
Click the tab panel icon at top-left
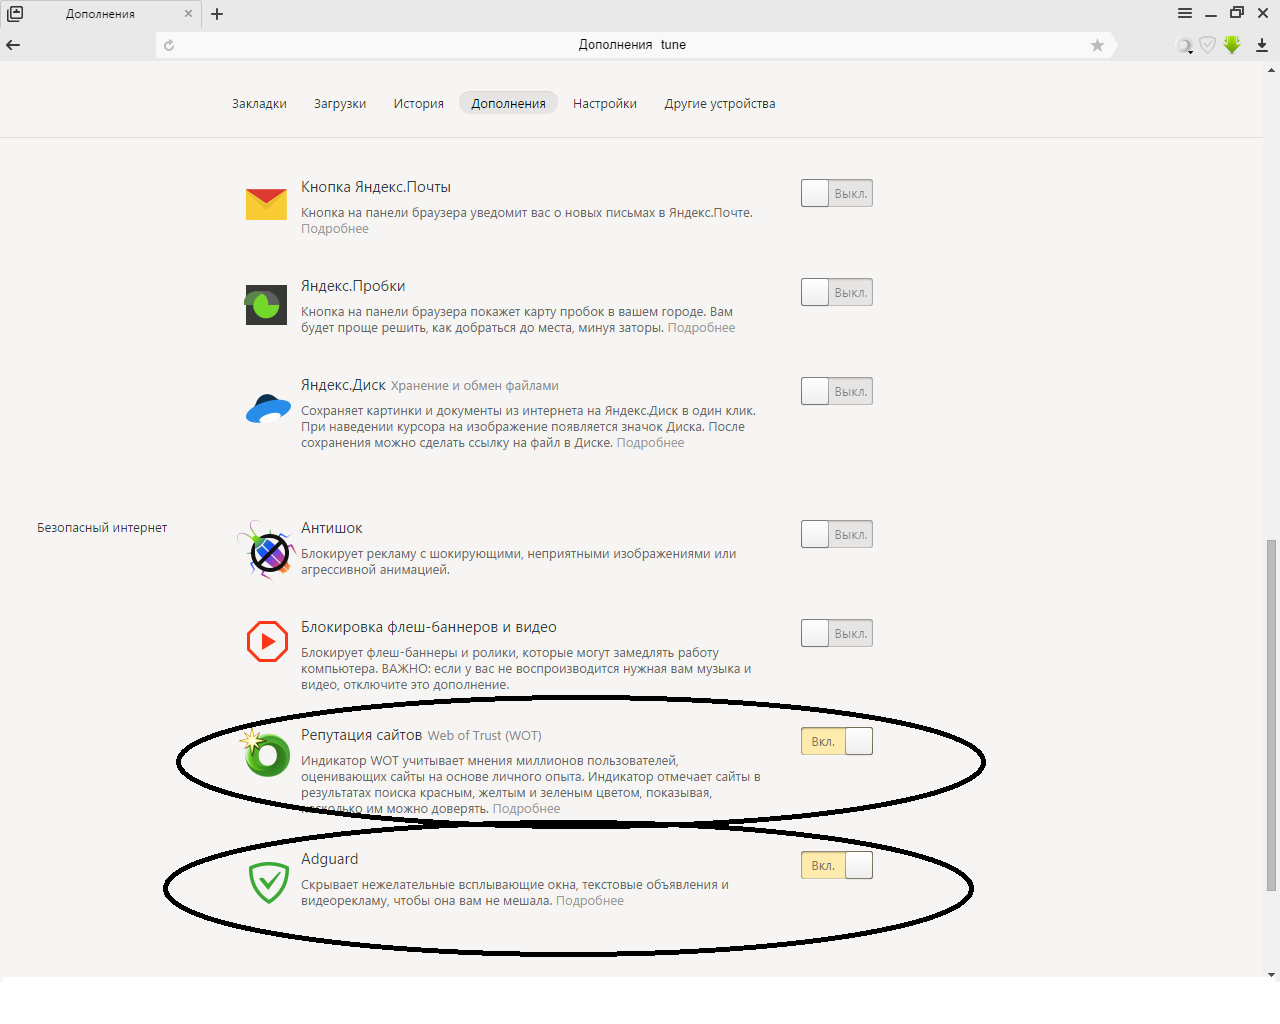15,14
